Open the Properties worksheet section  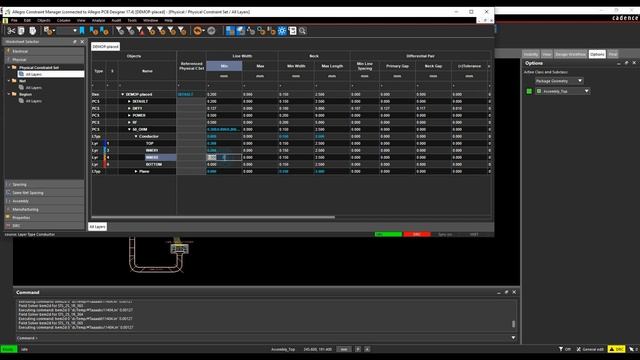[44, 218]
